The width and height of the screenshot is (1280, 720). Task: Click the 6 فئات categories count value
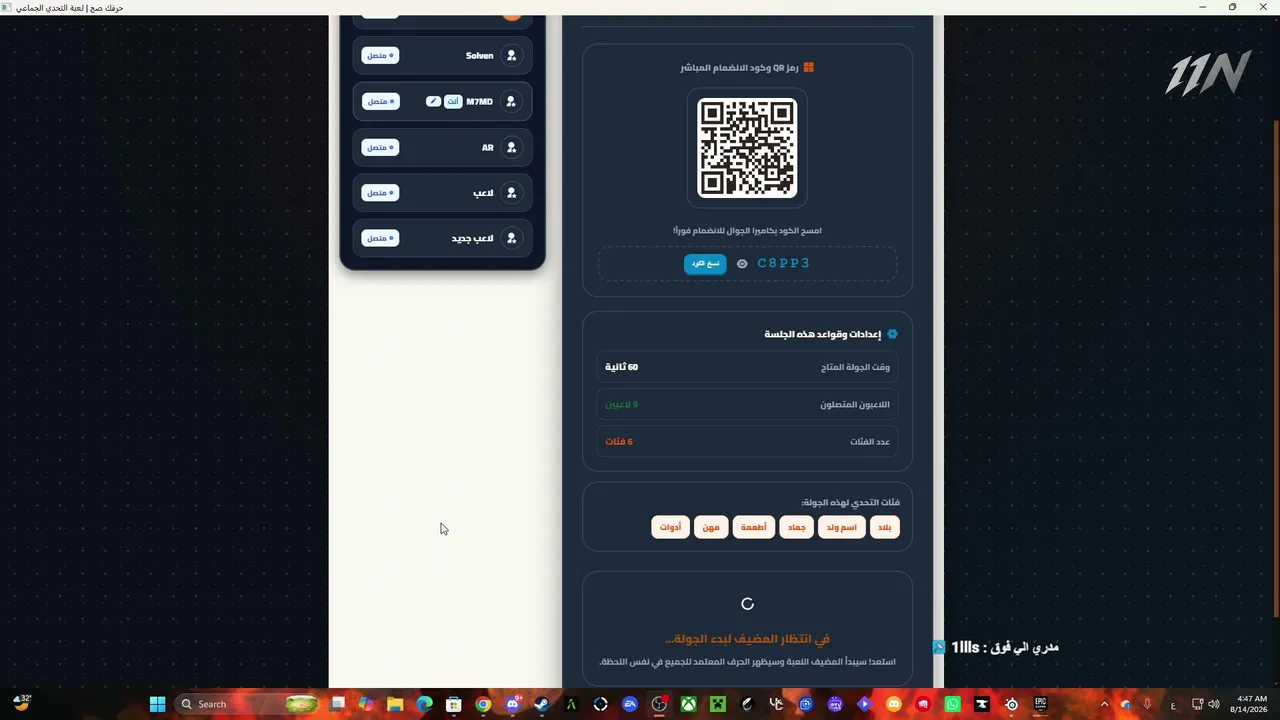619,441
